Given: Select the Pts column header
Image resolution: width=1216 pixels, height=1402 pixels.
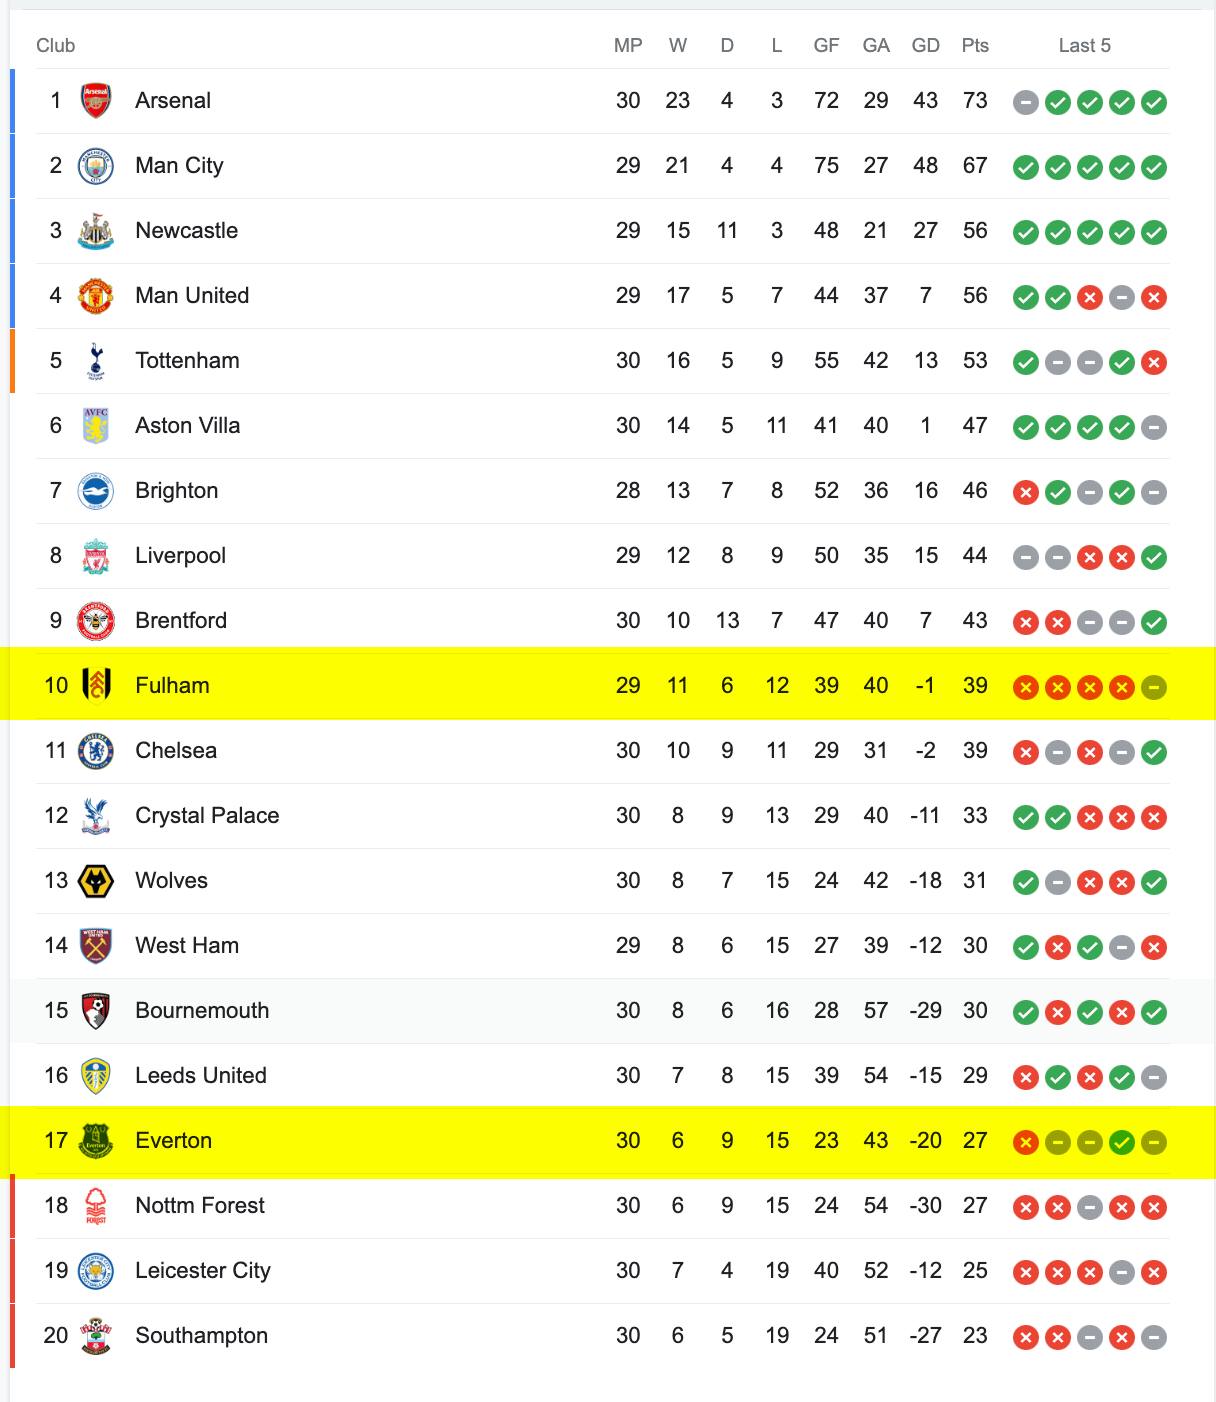Looking at the screenshot, I should pos(975,45).
